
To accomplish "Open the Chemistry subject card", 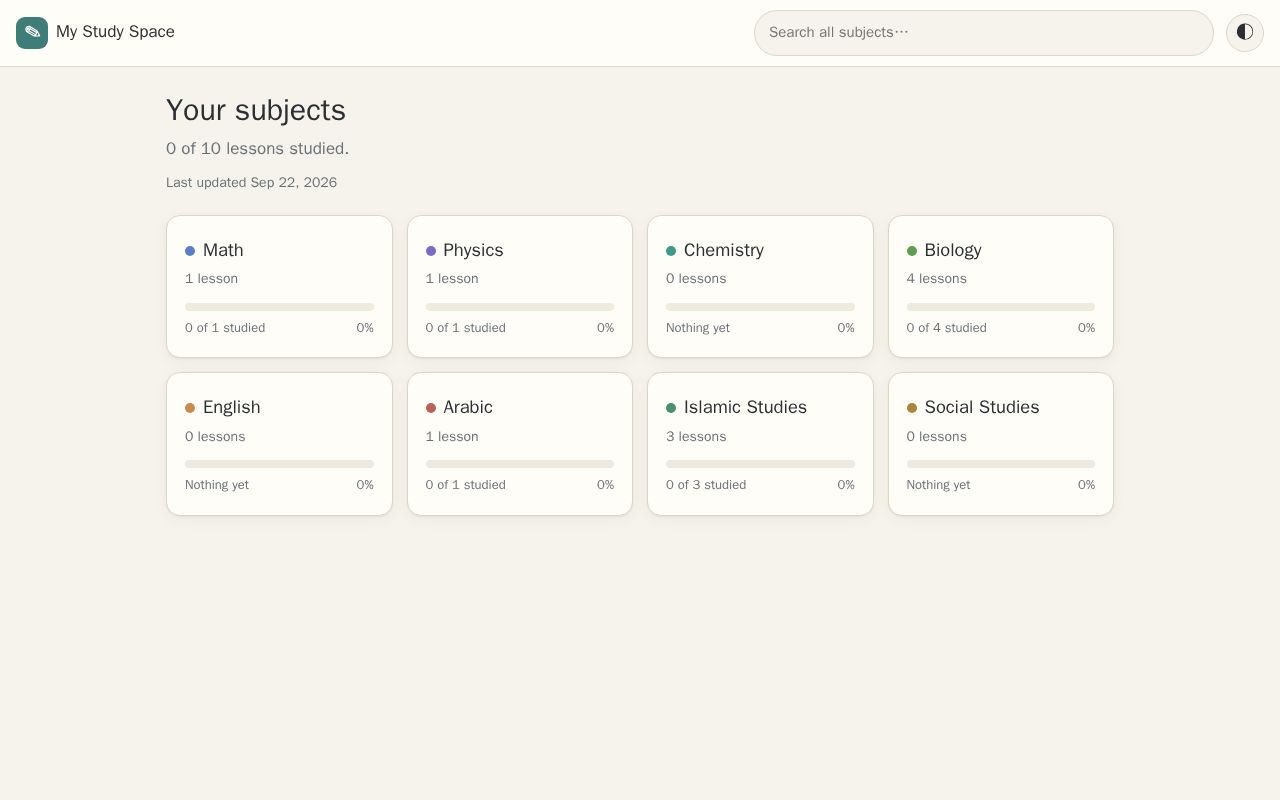I will coord(760,287).
